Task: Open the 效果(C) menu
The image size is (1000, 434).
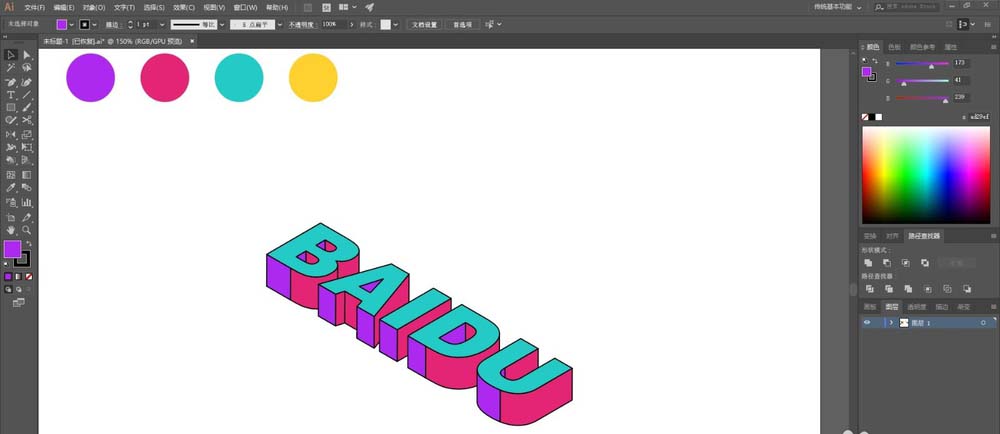Action: (x=184, y=8)
